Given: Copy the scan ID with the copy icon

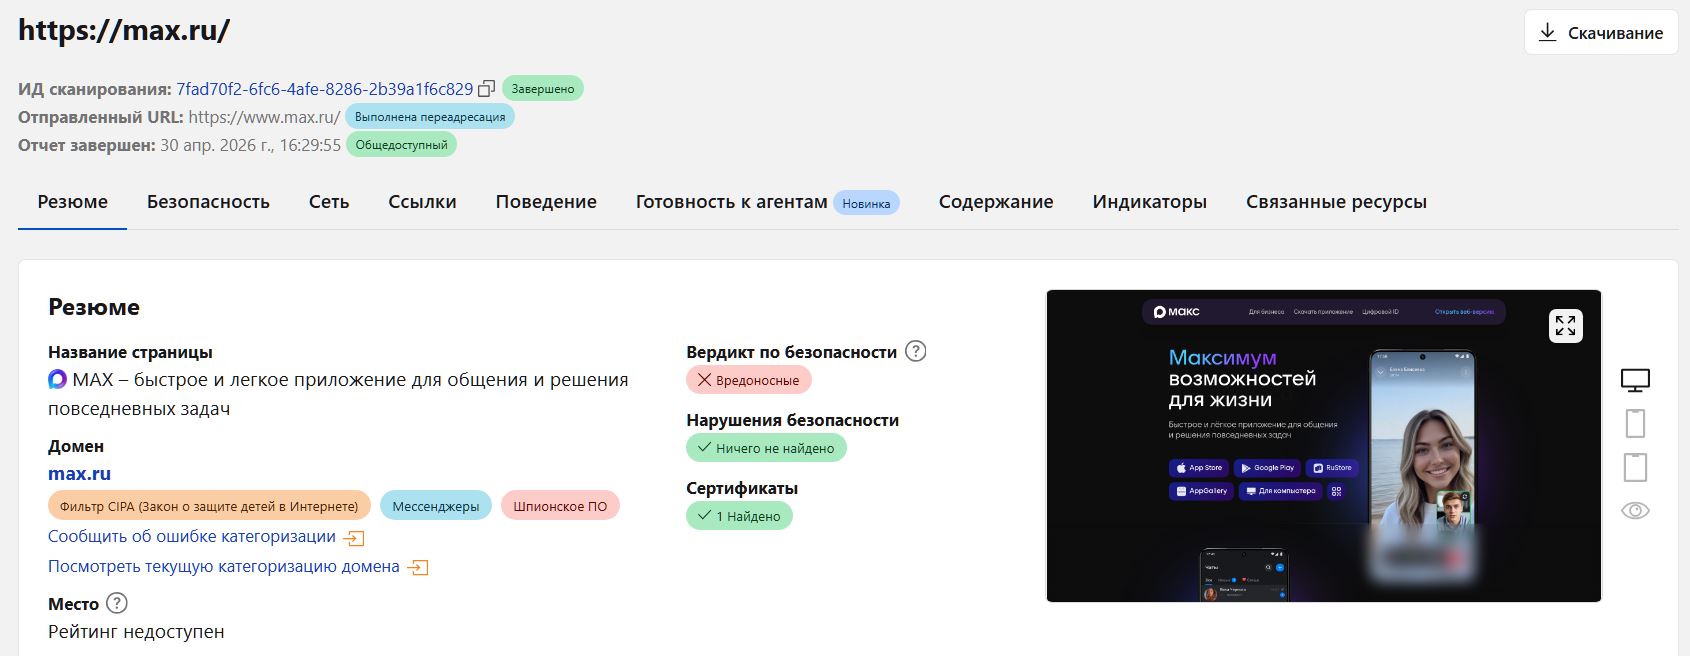Looking at the screenshot, I should tap(487, 88).
